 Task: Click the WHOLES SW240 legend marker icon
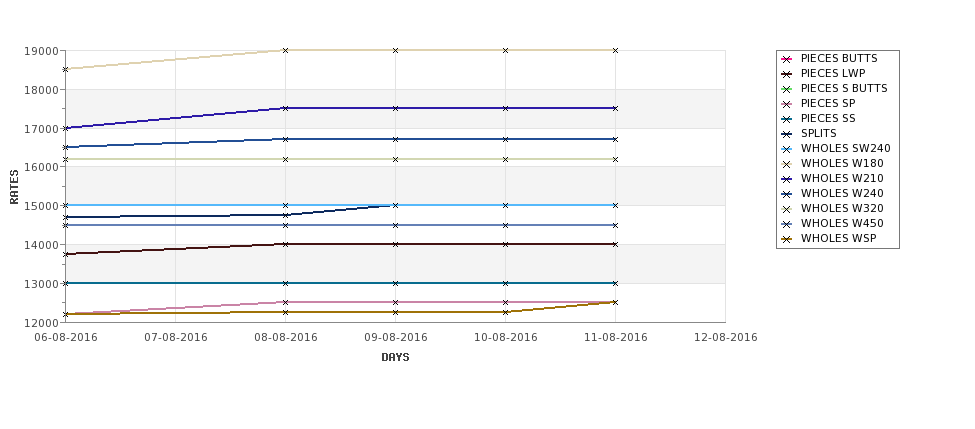(x=787, y=149)
